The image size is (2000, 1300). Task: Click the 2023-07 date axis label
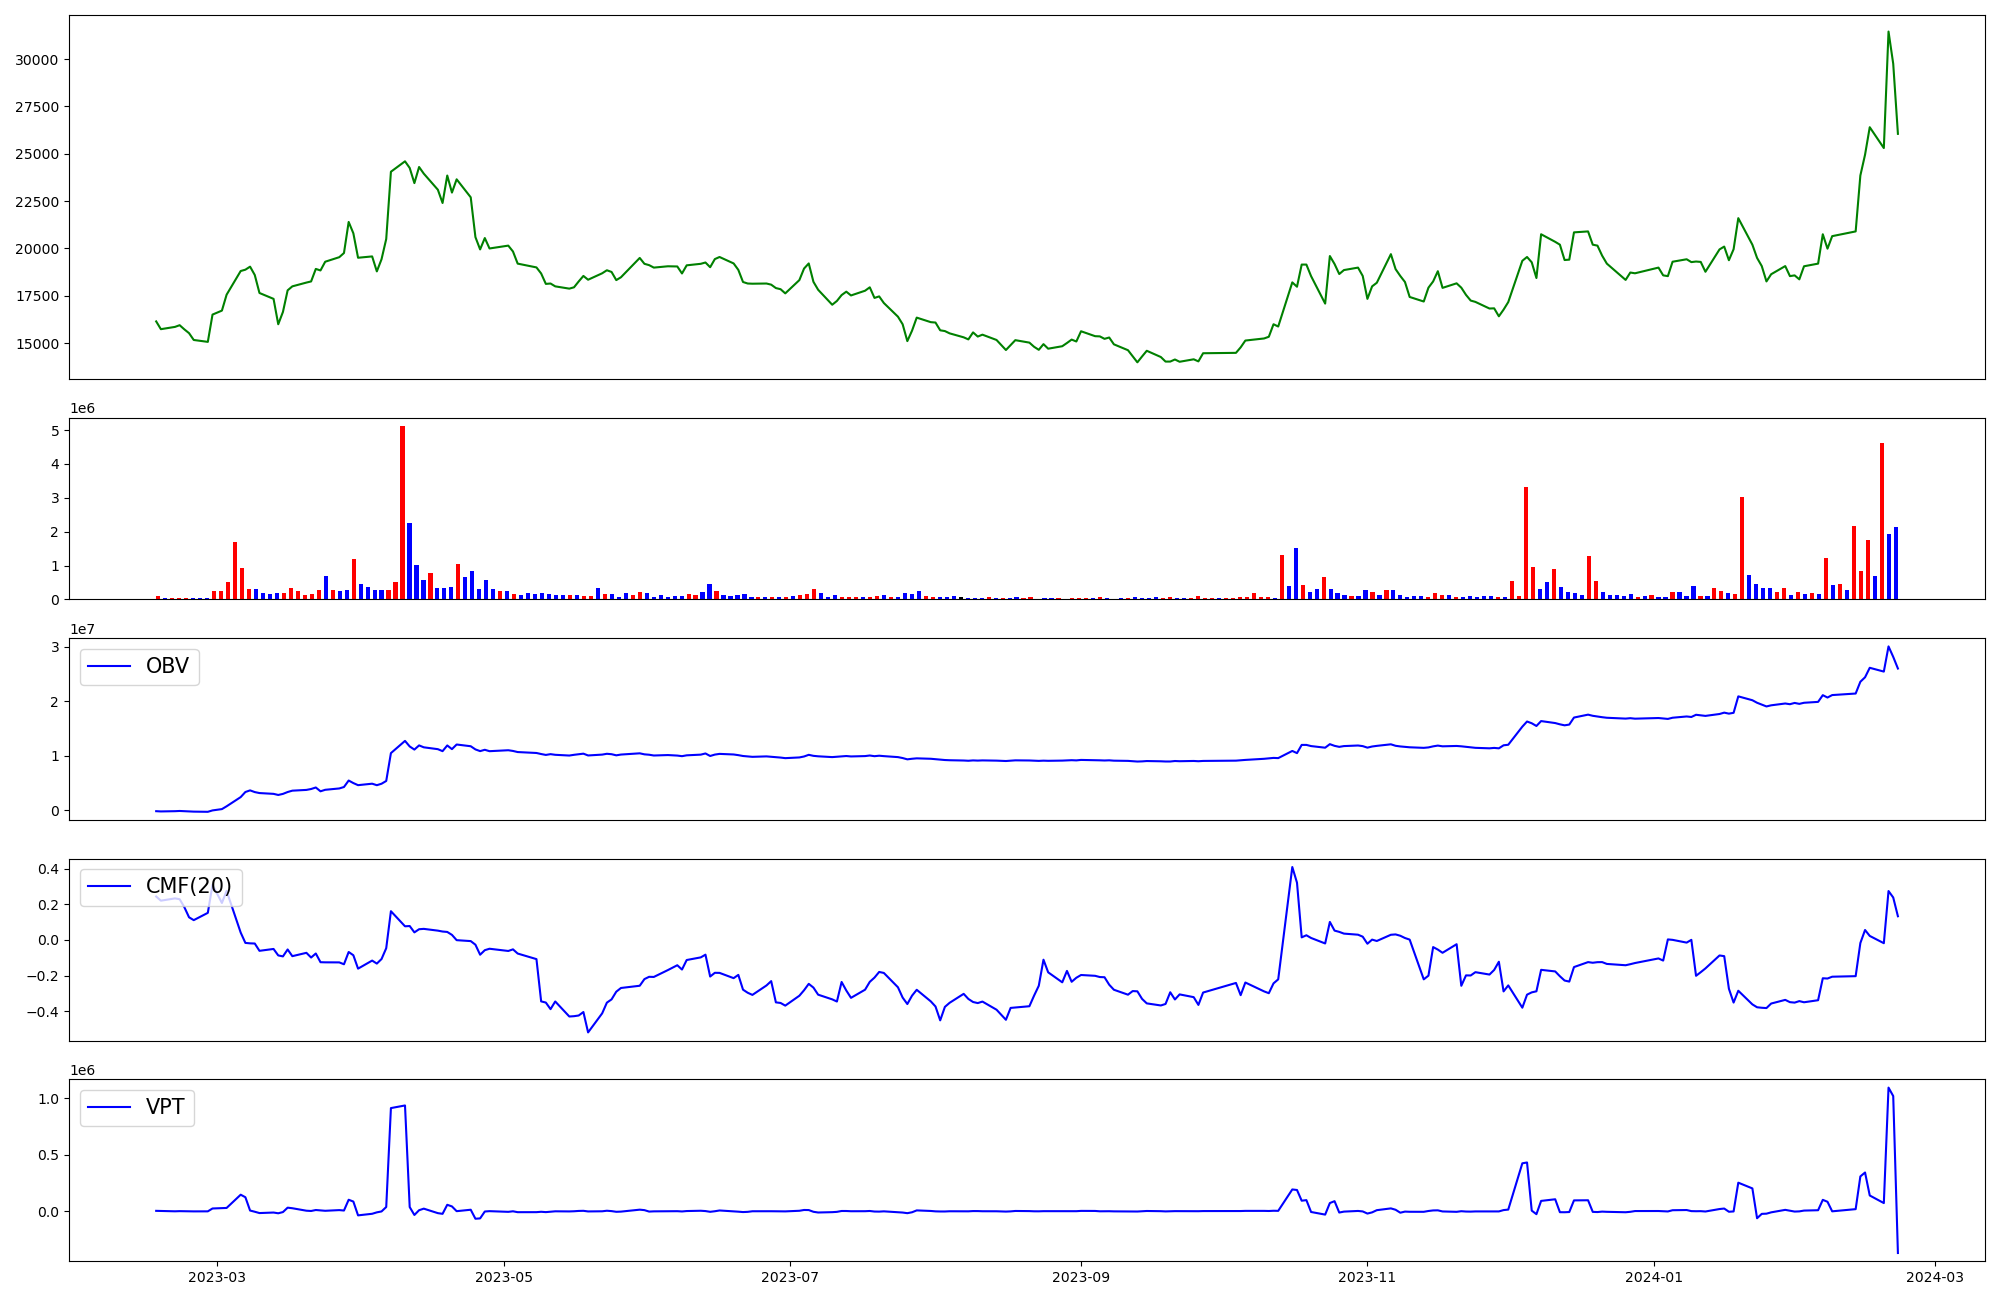click(790, 1277)
